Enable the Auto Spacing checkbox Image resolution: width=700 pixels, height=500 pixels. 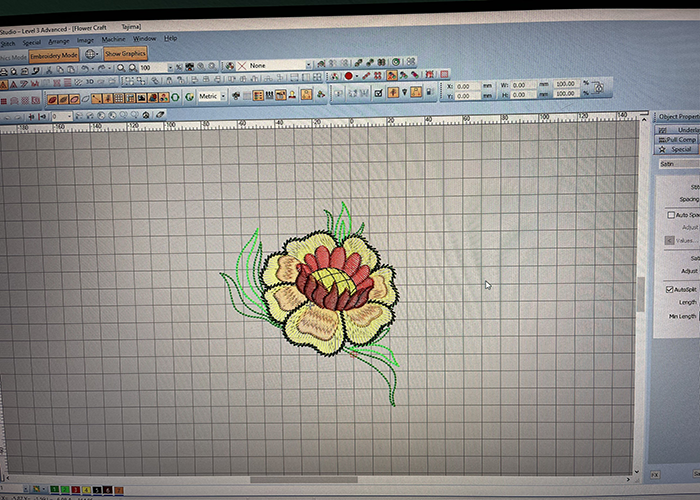point(671,215)
